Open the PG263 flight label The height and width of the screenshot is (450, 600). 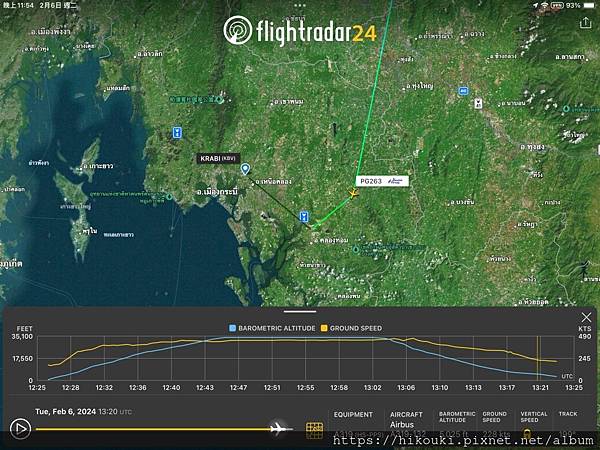pos(382,181)
